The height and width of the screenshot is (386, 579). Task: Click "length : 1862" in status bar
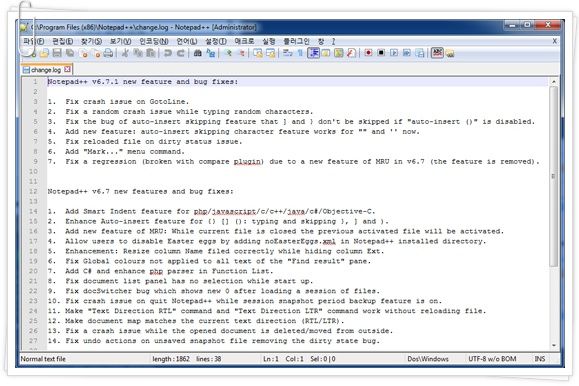click(171, 359)
